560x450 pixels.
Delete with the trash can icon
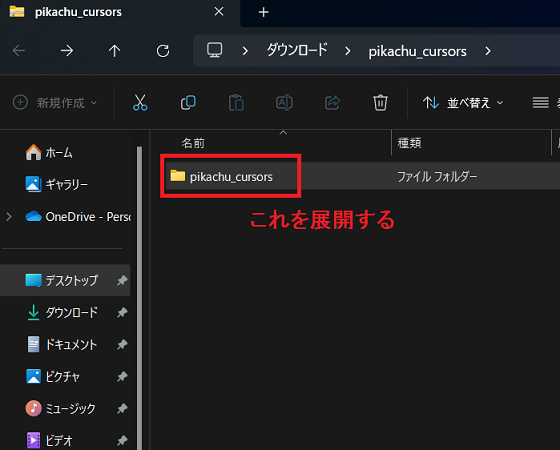pos(380,103)
